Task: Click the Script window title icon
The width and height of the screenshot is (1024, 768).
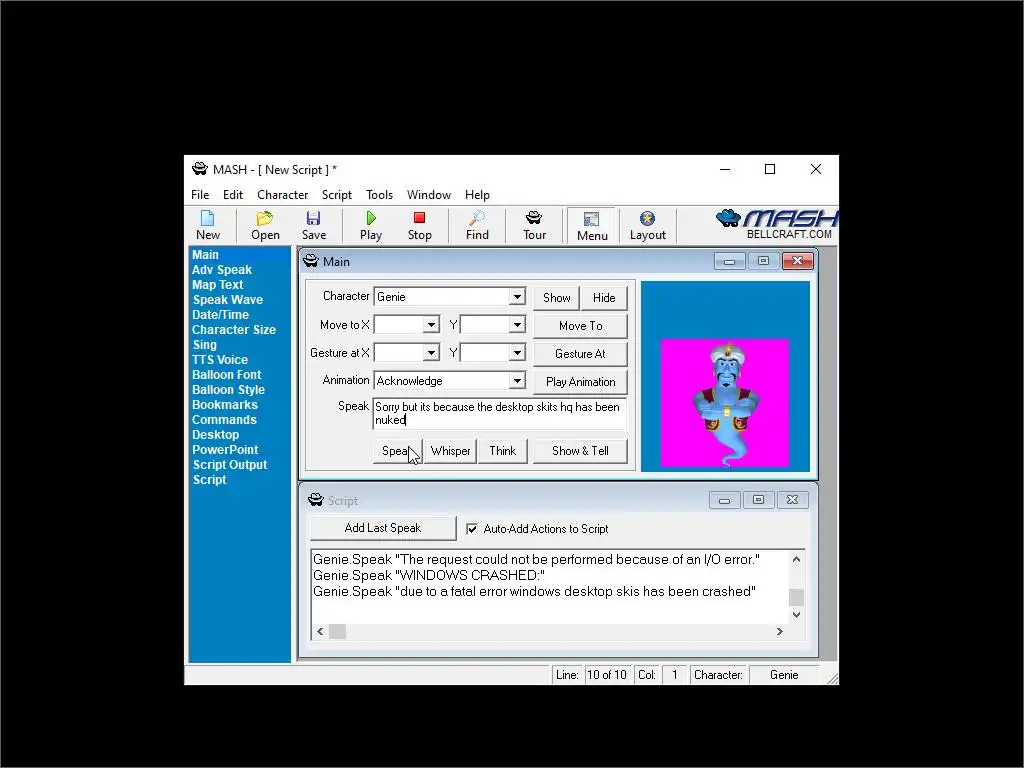Action: [x=315, y=500]
